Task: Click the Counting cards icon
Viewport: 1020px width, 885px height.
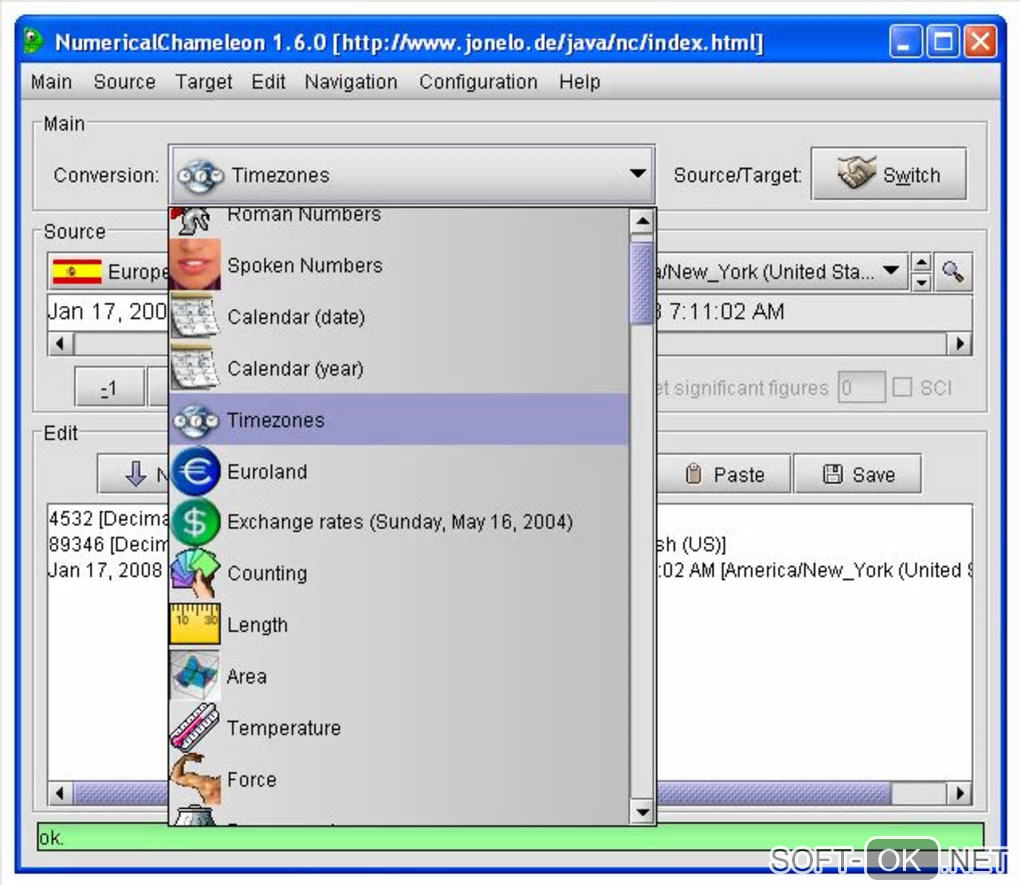Action: pos(195,573)
